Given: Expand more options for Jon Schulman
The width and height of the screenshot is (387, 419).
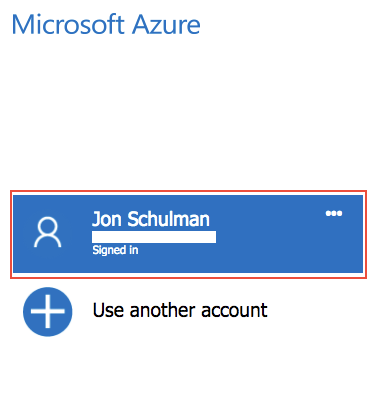Looking at the screenshot, I should (334, 213).
